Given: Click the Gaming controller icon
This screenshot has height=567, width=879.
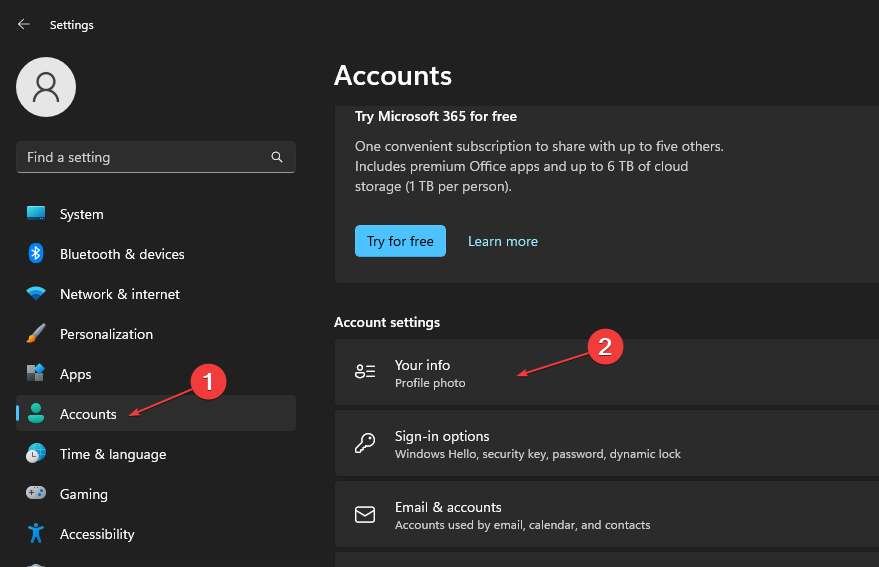Looking at the screenshot, I should pyautogui.click(x=36, y=493).
